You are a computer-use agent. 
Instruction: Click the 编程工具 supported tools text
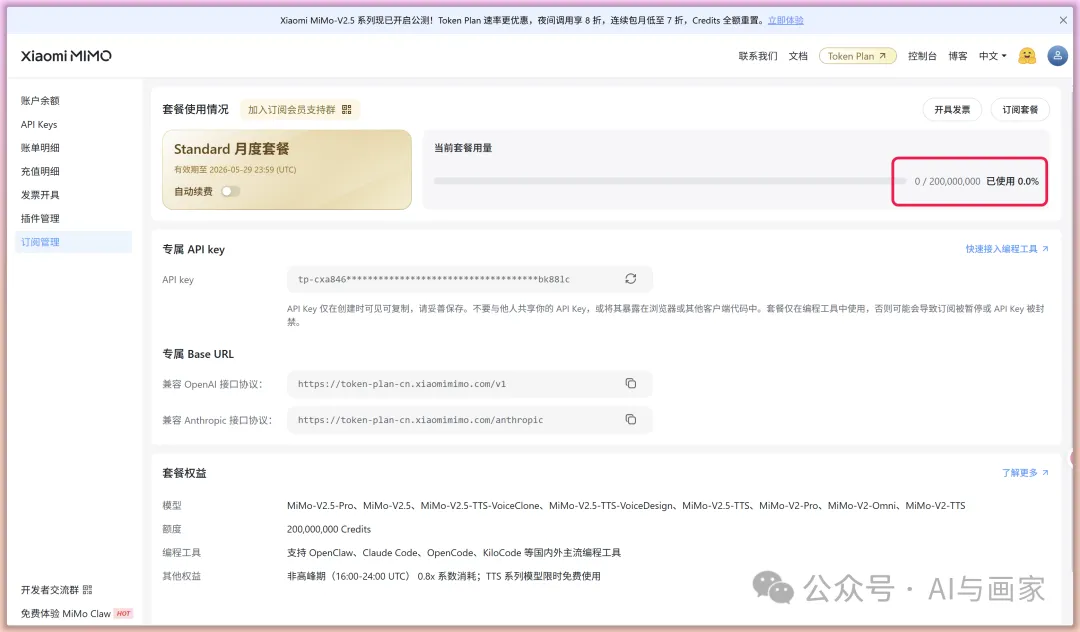point(454,553)
